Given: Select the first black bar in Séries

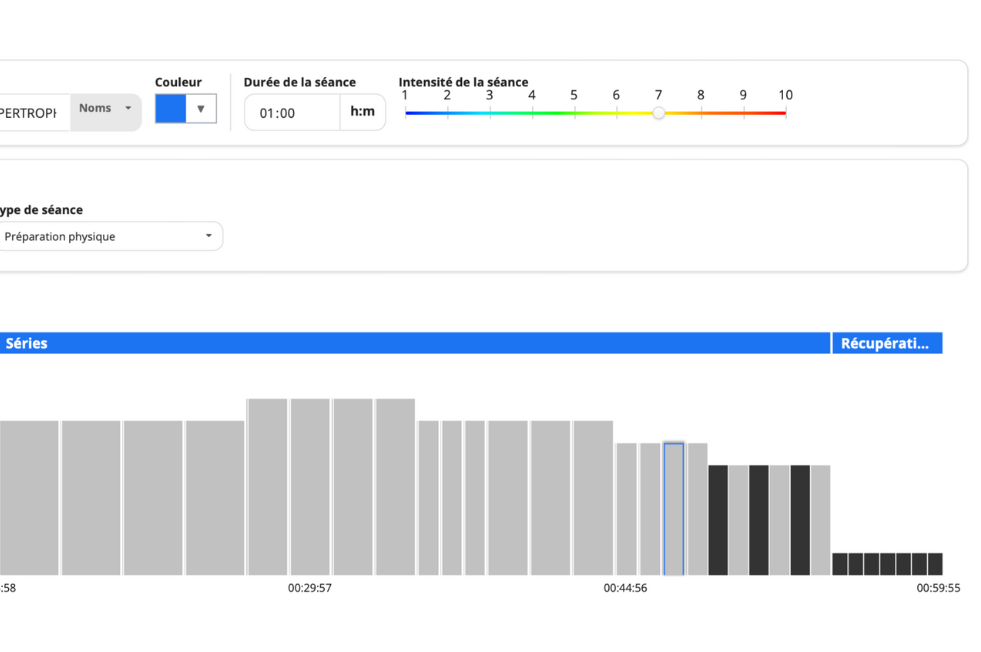Looking at the screenshot, I should coord(718,520).
